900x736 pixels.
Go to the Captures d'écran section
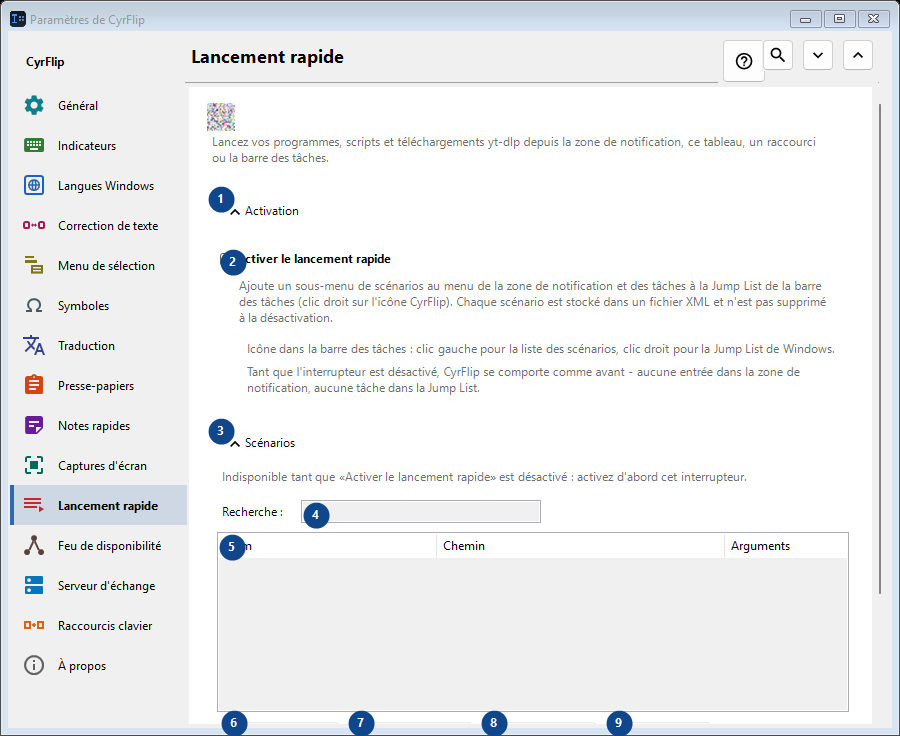pos(98,466)
